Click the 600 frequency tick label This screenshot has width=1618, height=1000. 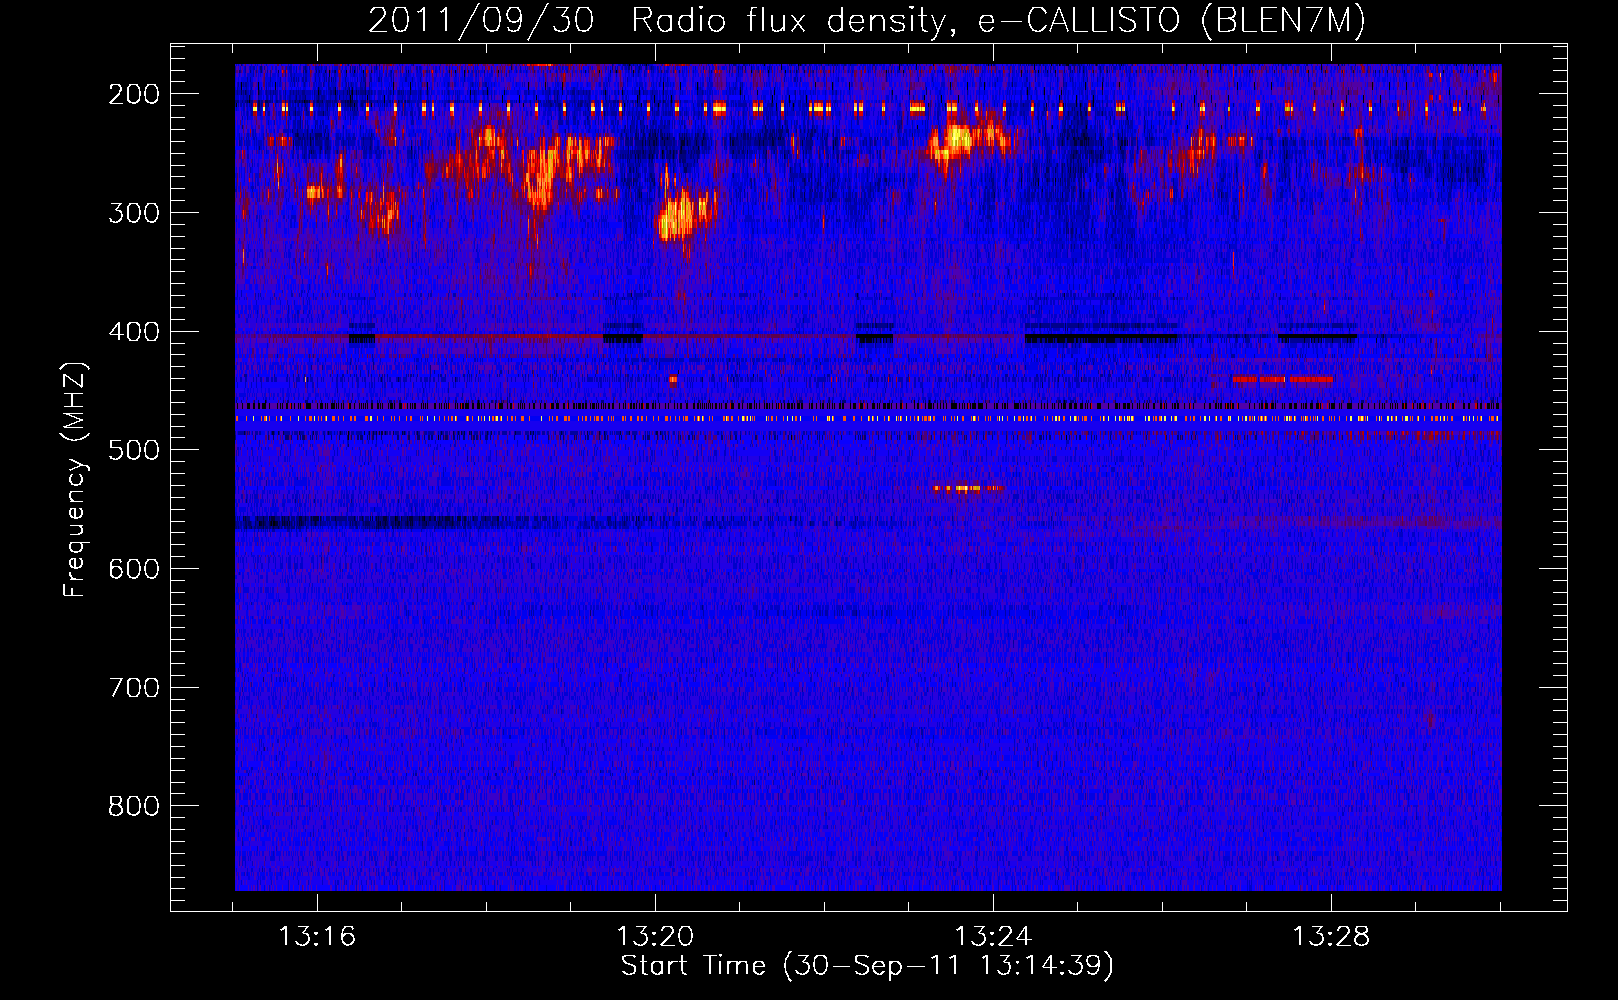(x=134, y=569)
